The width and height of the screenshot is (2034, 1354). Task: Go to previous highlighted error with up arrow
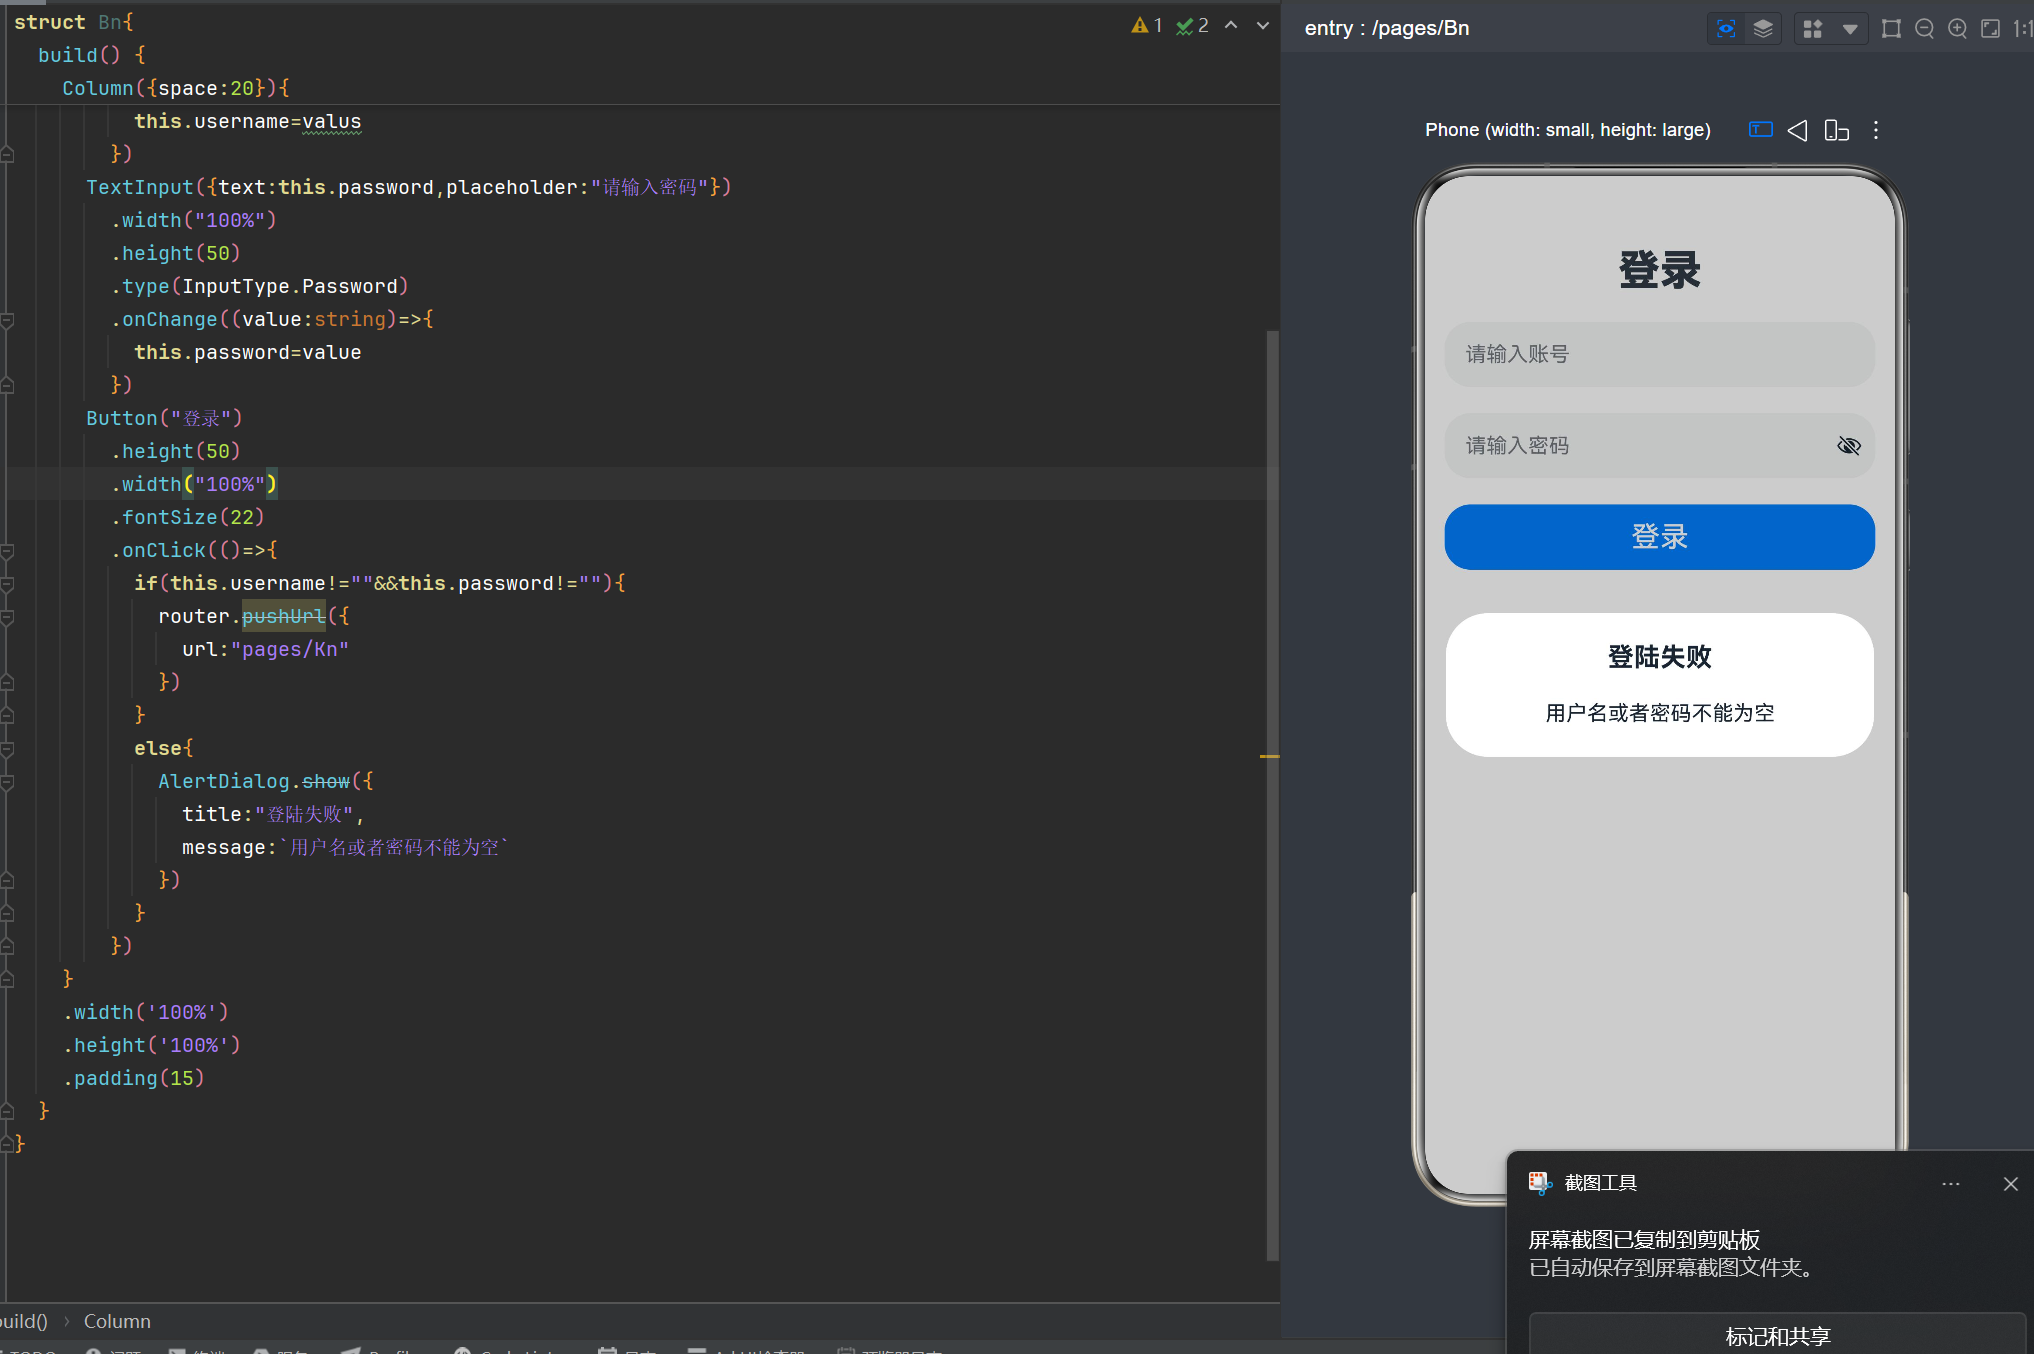click(x=1231, y=26)
